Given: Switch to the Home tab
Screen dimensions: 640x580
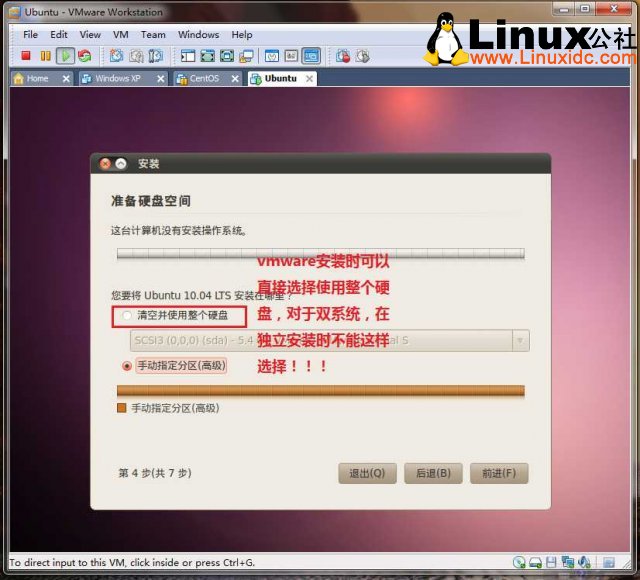Looking at the screenshot, I should (37, 78).
